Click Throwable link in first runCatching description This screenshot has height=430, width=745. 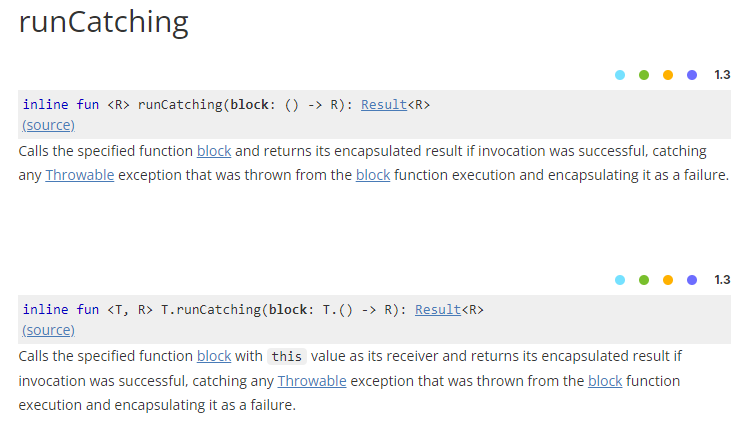[x=80, y=175]
